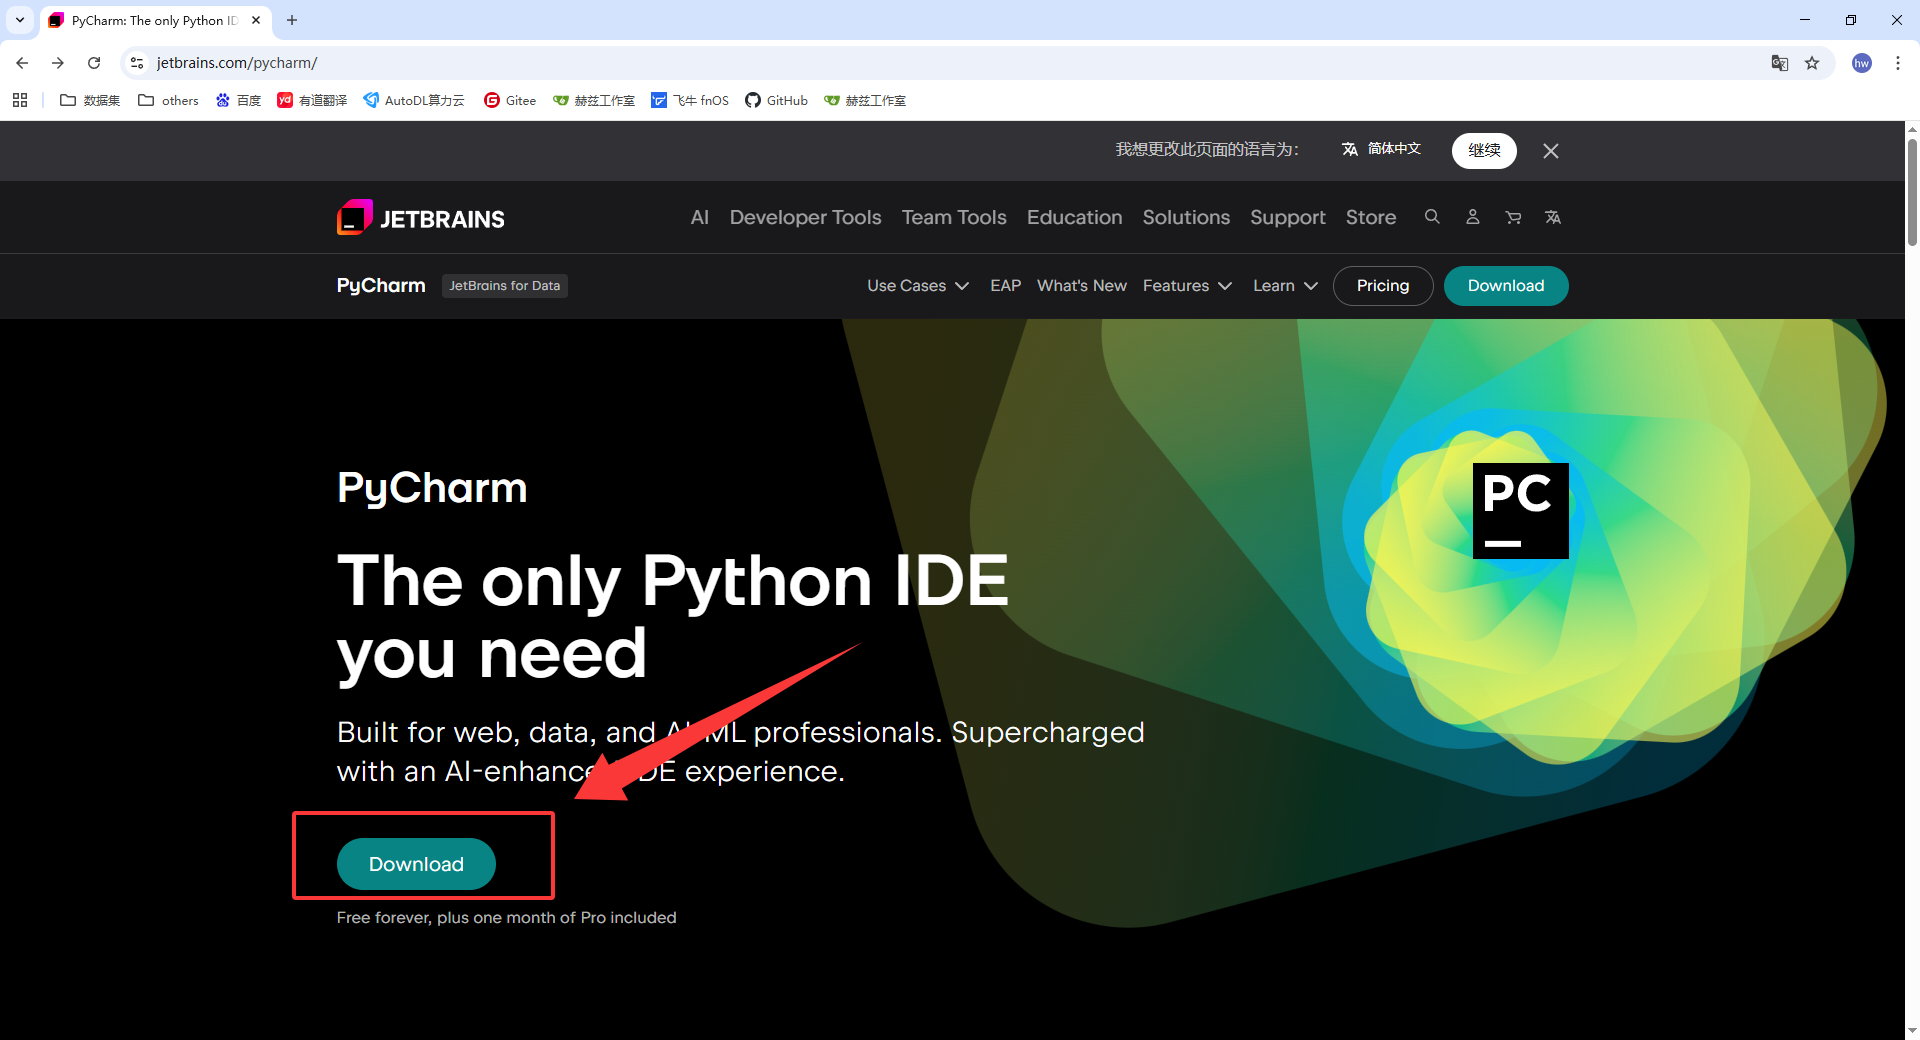Open the Team Tools menu
1920x1040 pixels.
(954, 217)
